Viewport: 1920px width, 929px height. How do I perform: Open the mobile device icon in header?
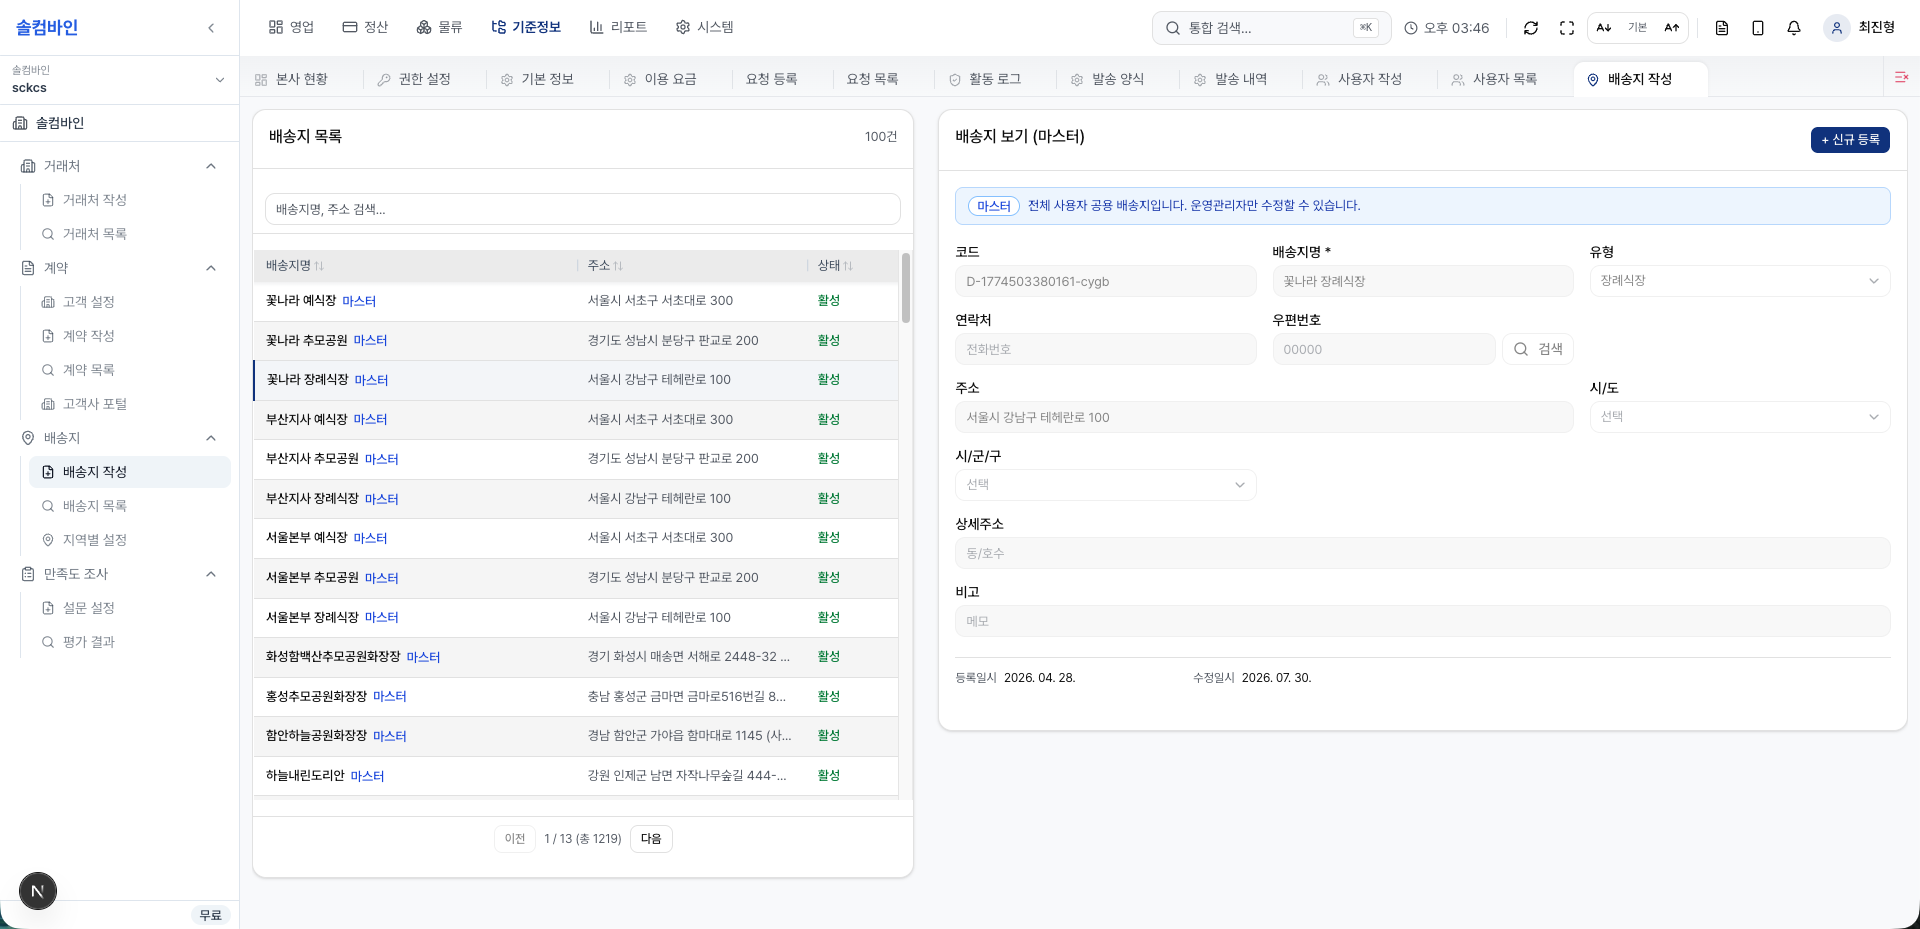pyautogui.click(x=1758, y=28)
